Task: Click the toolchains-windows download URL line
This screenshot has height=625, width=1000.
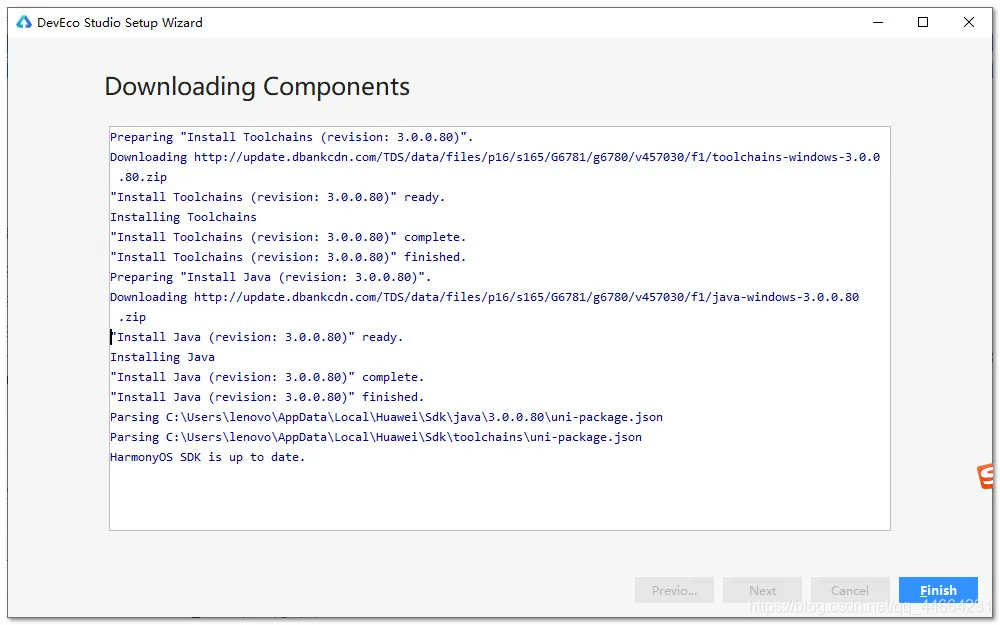Action: click(x=494, y=157)
